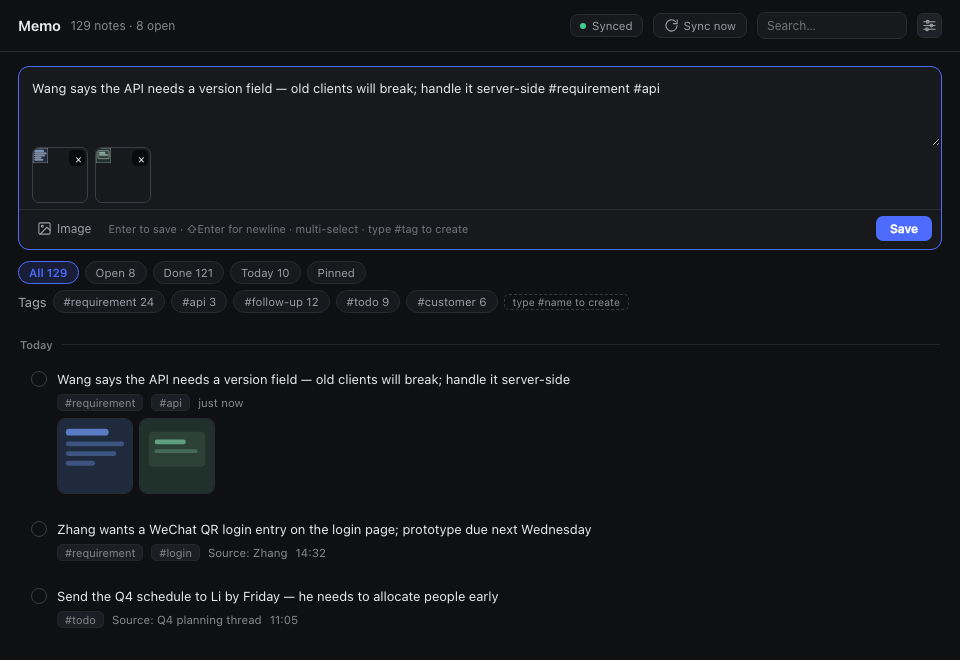Screen dimensions: 960x660
Task: Mark Q4 schedule to Li note done
Action: 39,596
